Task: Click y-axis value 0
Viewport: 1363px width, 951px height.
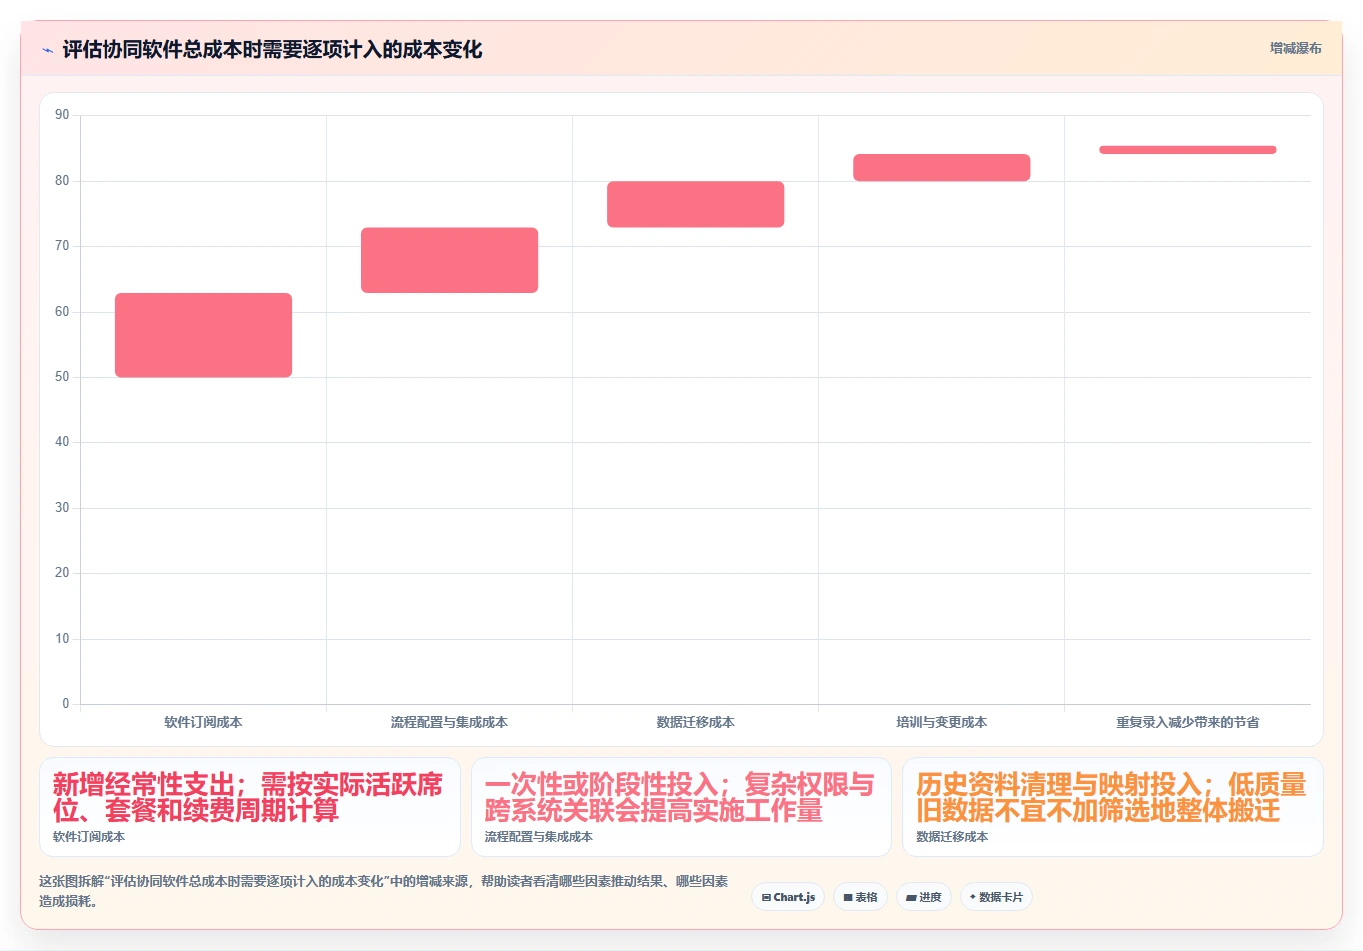Action: 66,704
